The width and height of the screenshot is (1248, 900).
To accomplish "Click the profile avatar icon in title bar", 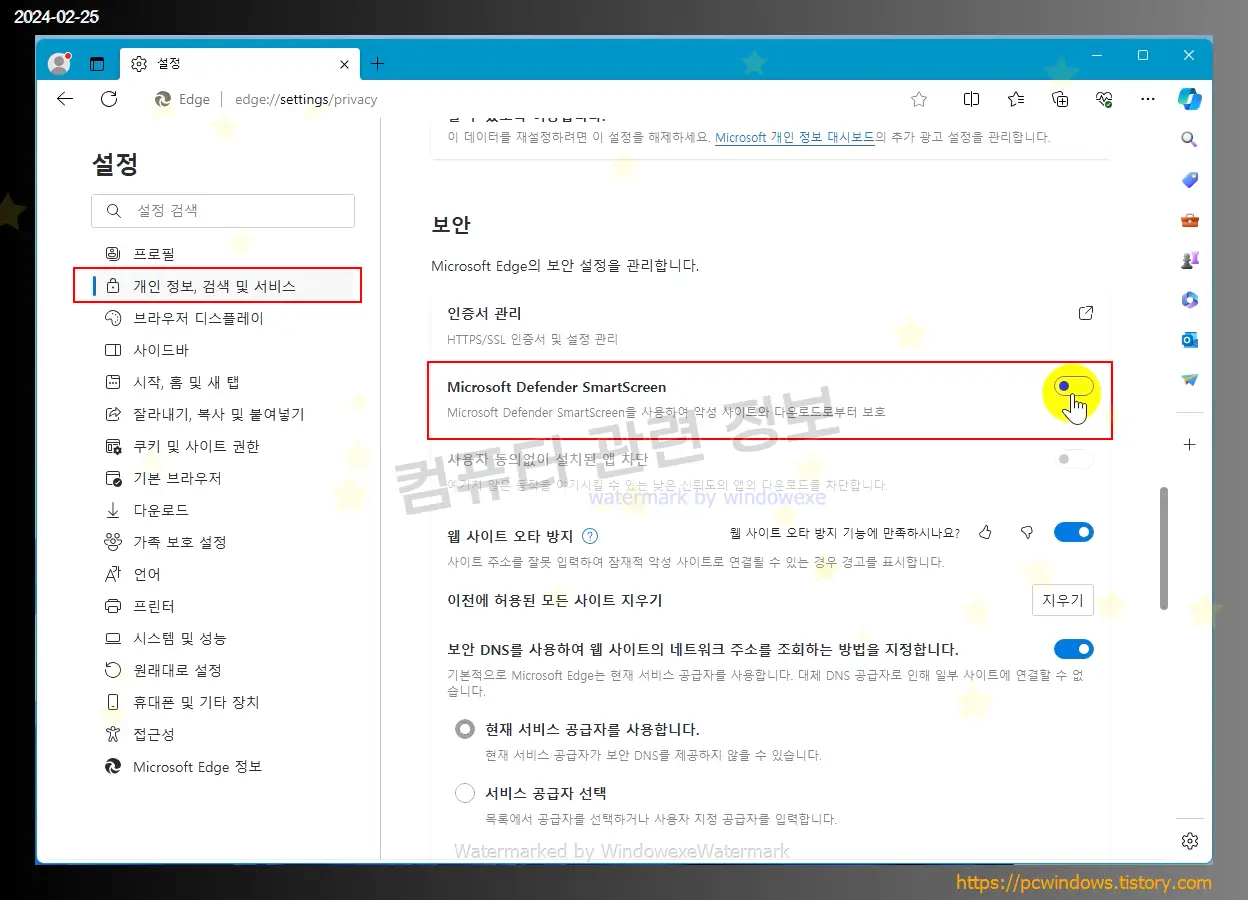I will (59, 63).
